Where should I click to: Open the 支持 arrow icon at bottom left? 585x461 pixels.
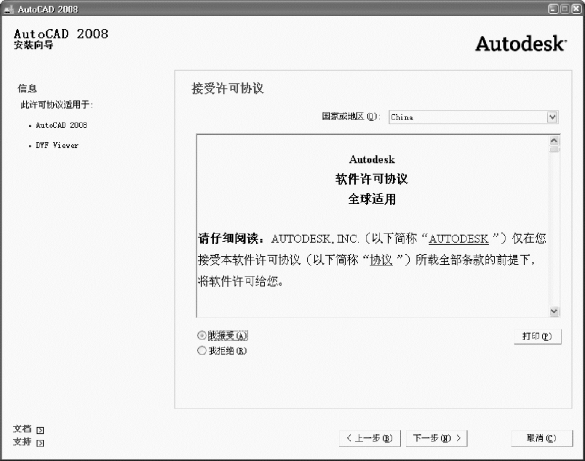40,443
